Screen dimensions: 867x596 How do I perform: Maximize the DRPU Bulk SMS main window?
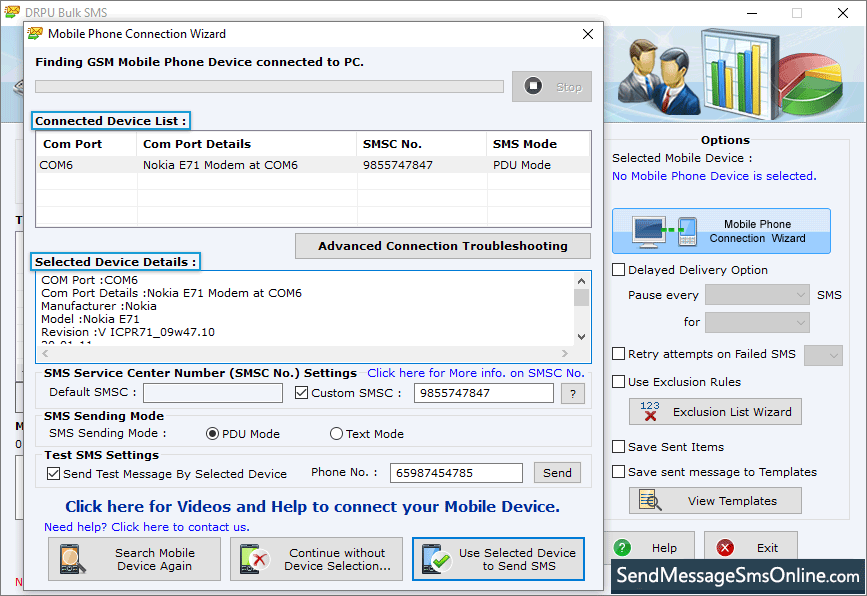tap(797, 13)
